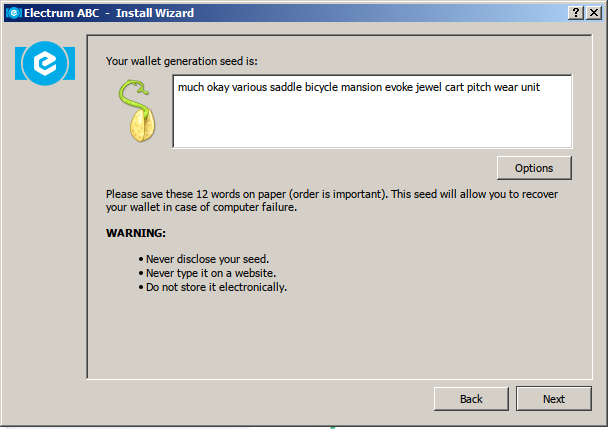Click the "Never disclose your seed." bullet

(204, 259)
